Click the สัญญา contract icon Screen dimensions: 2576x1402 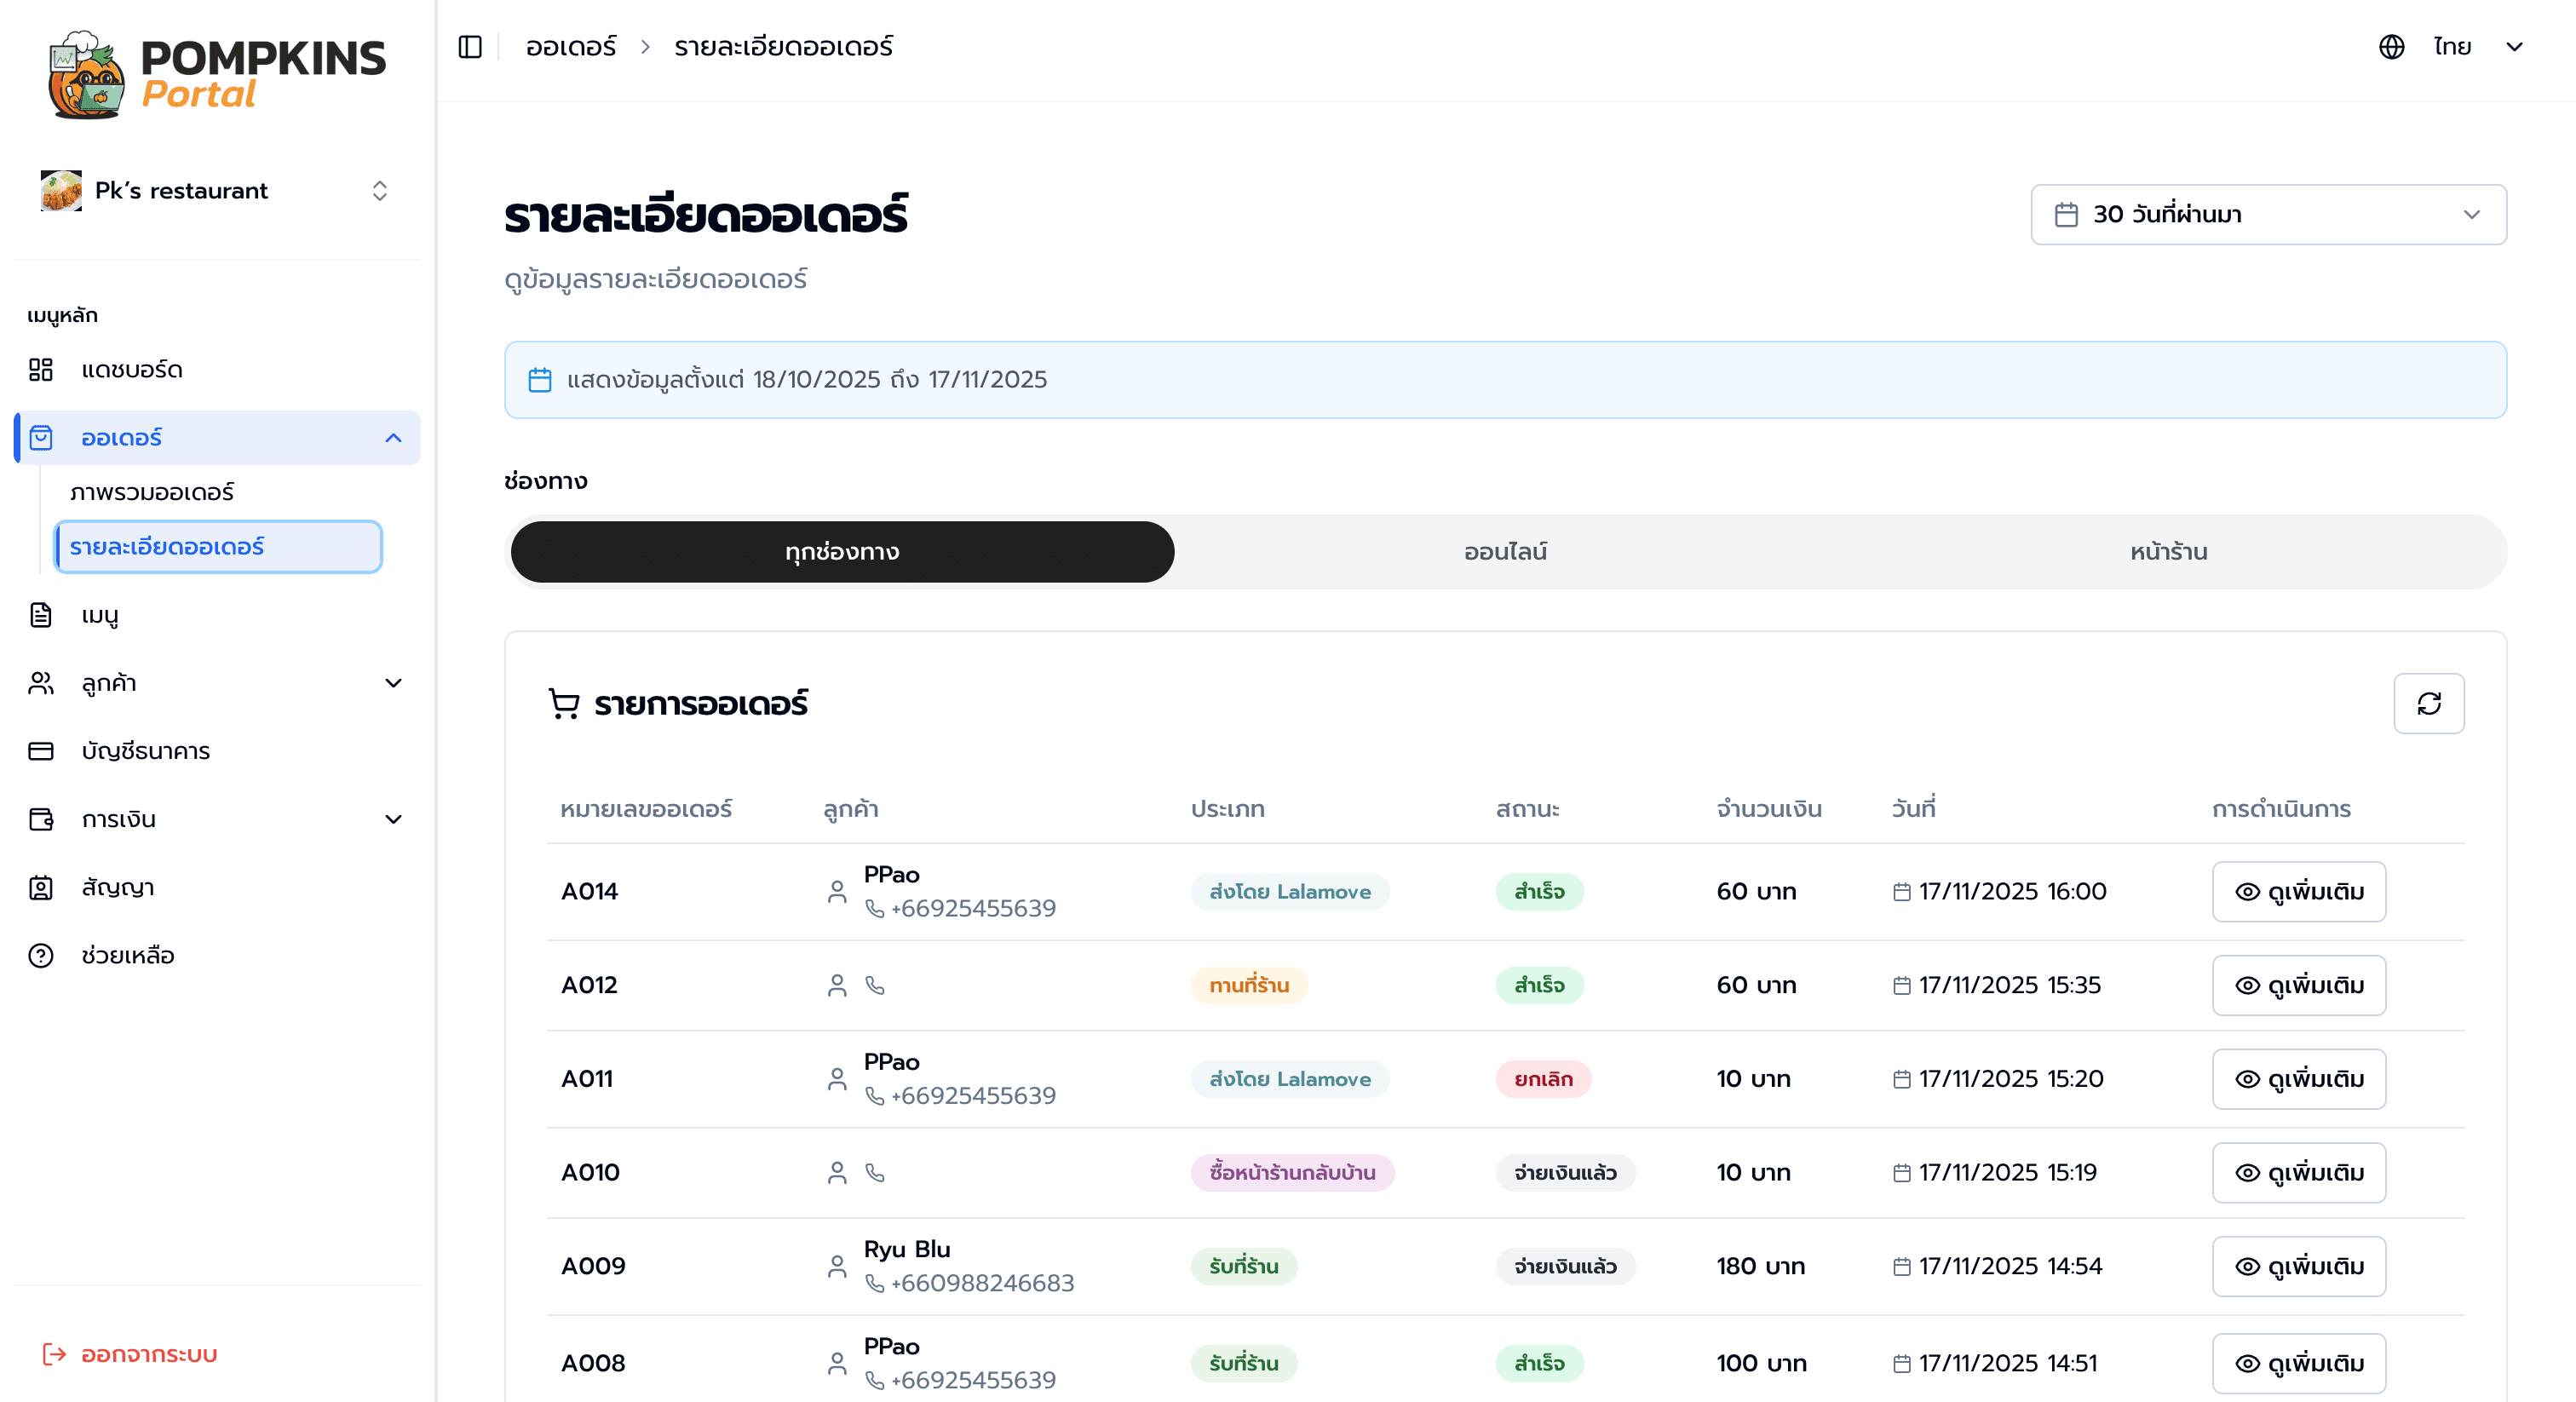[41, 887]
